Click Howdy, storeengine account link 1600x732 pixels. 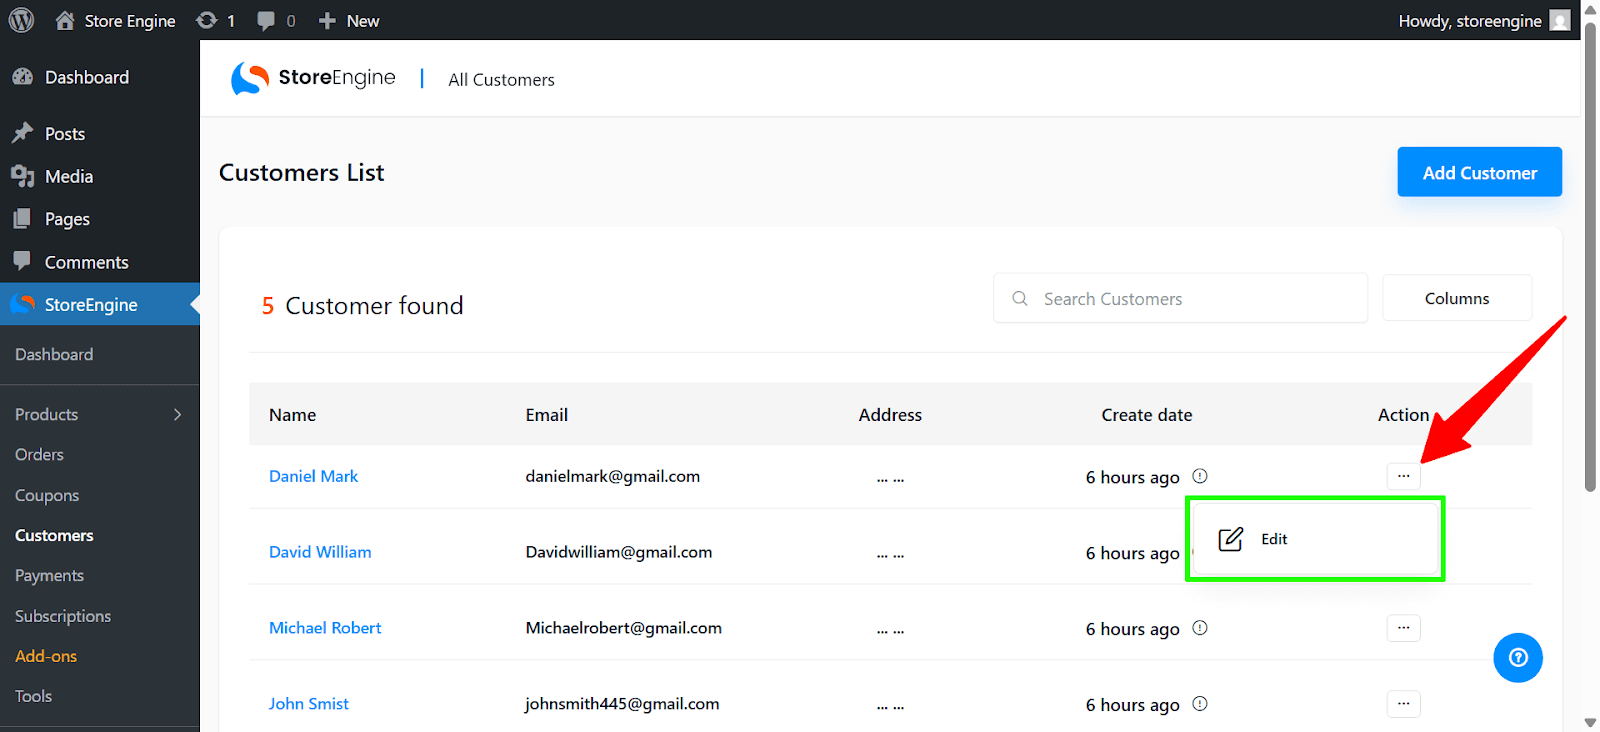point(1470,21)
